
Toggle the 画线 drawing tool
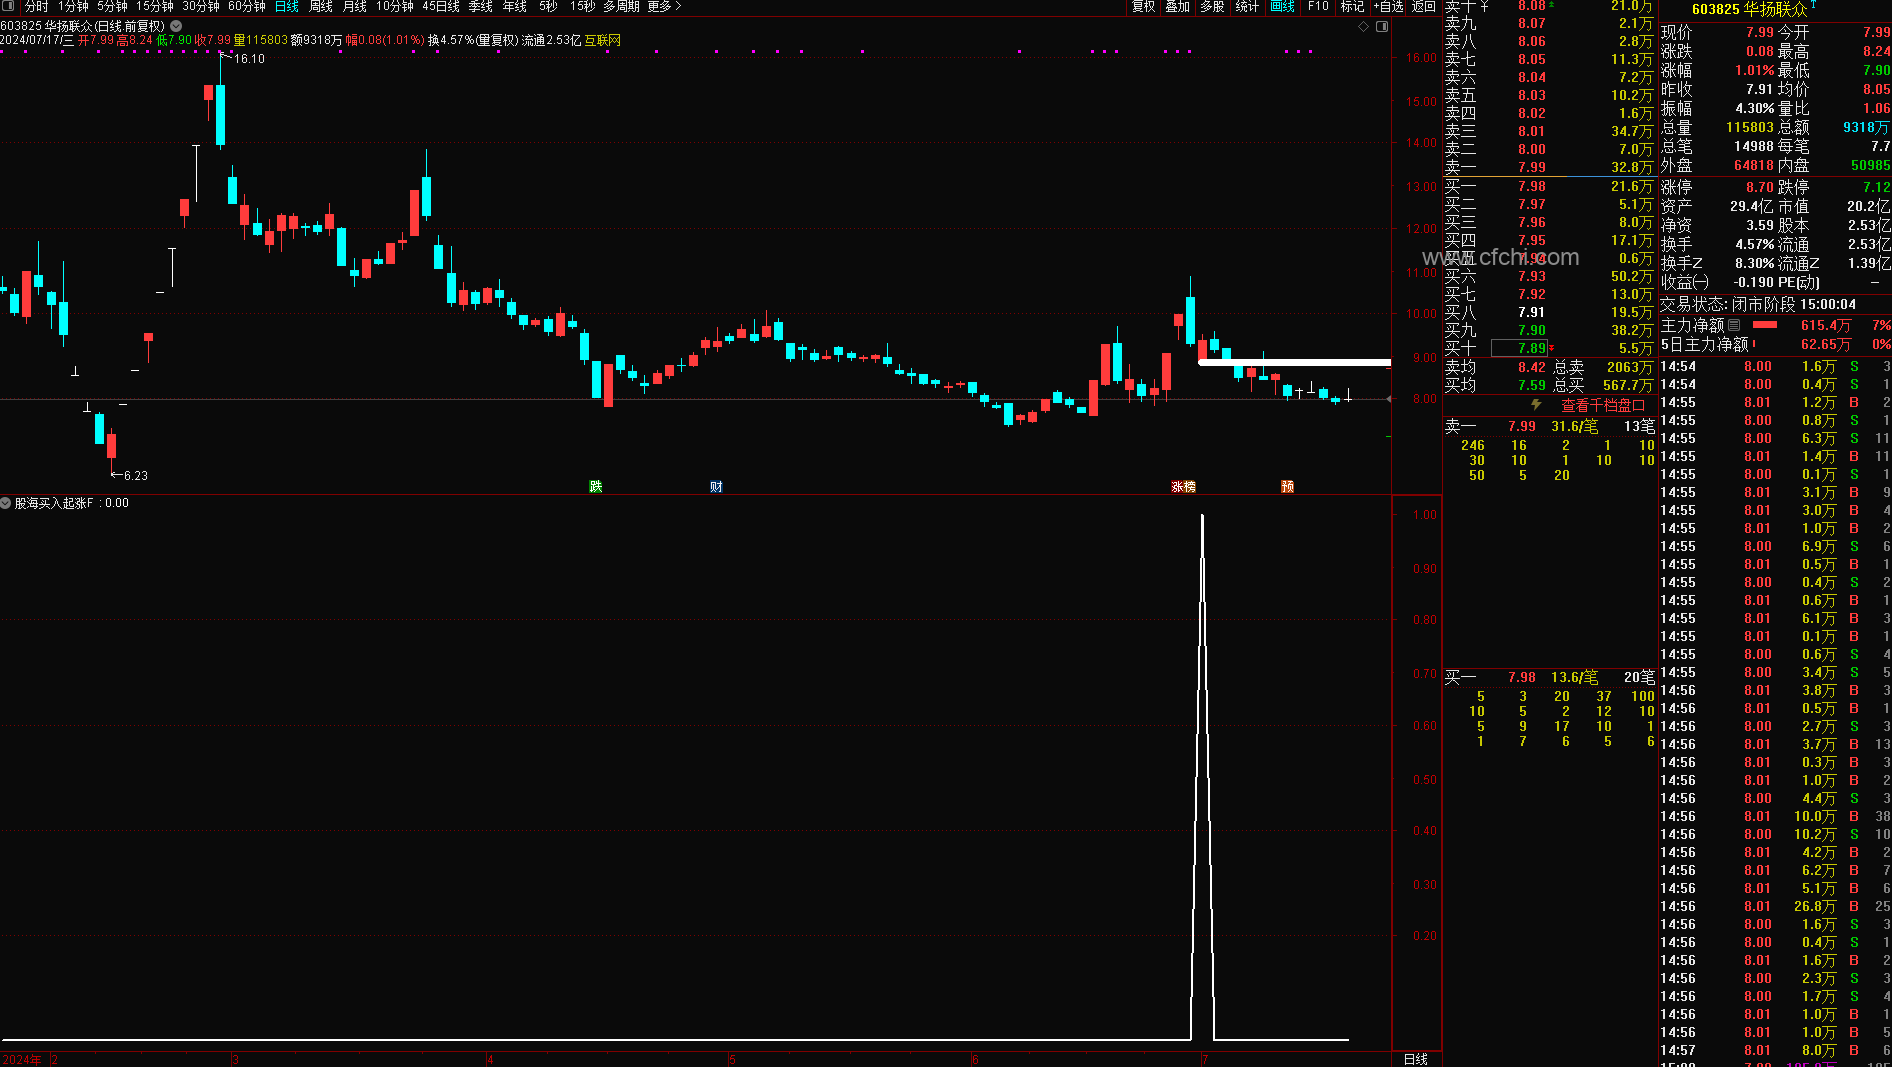point(1283,6)
